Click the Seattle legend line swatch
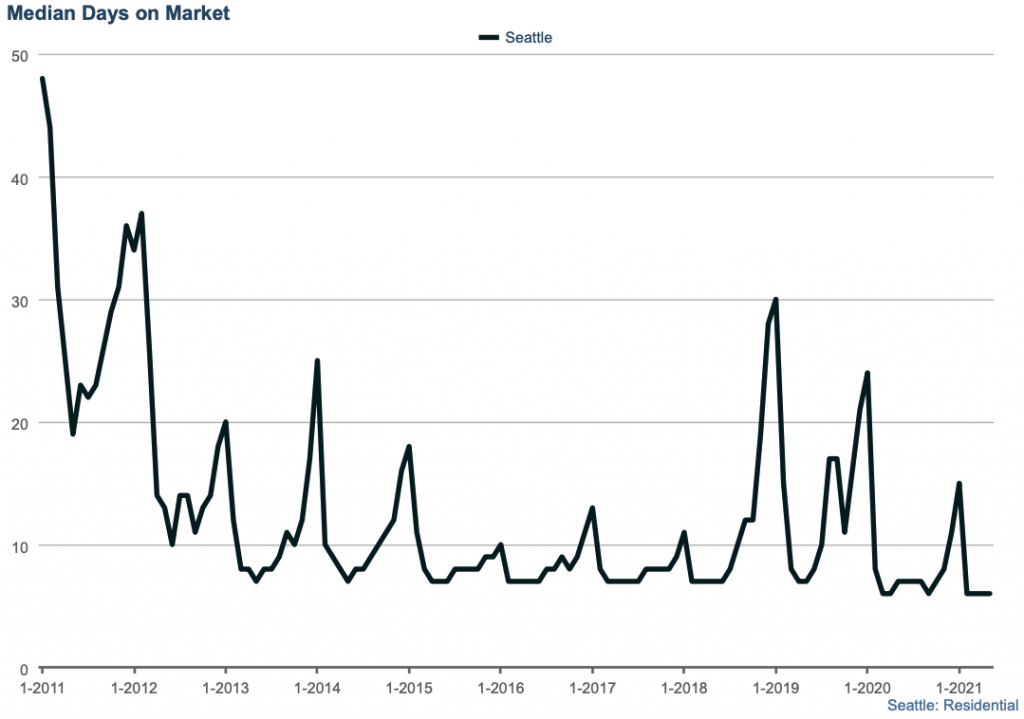Screen dimensions: 1024x719 [x=489, y=38]
